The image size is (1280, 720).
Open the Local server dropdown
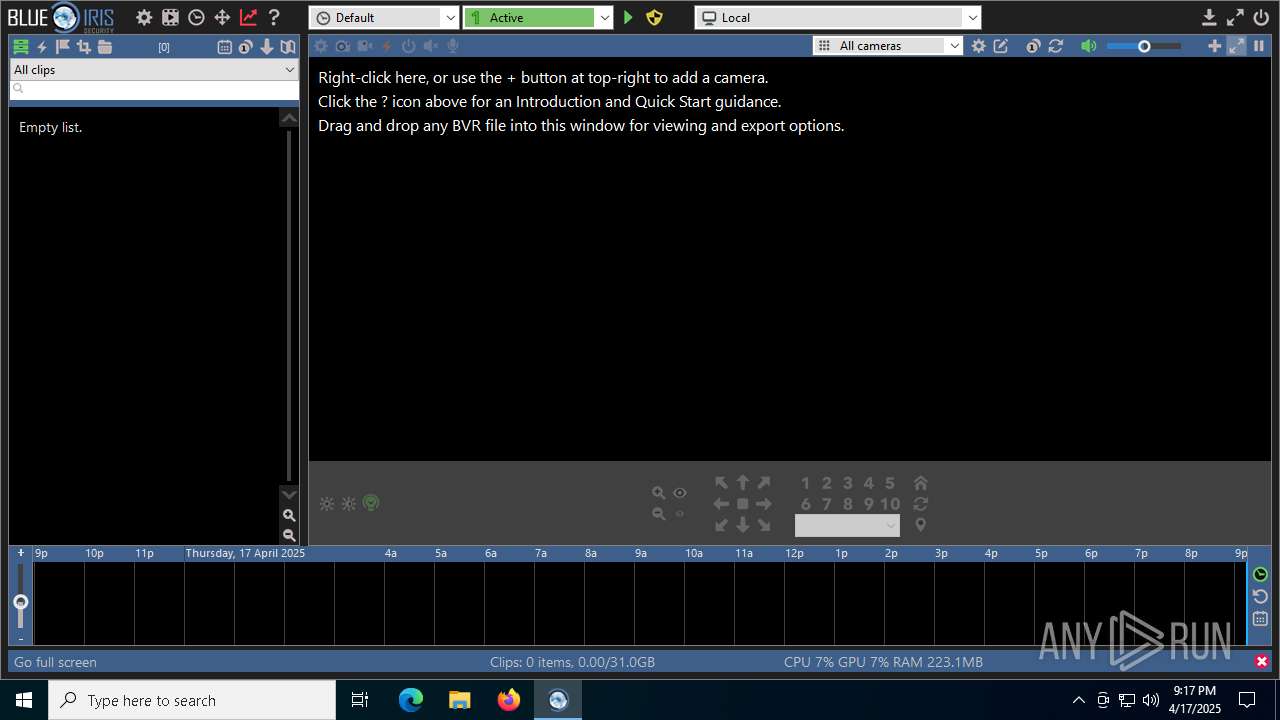[x=838, y=17]
